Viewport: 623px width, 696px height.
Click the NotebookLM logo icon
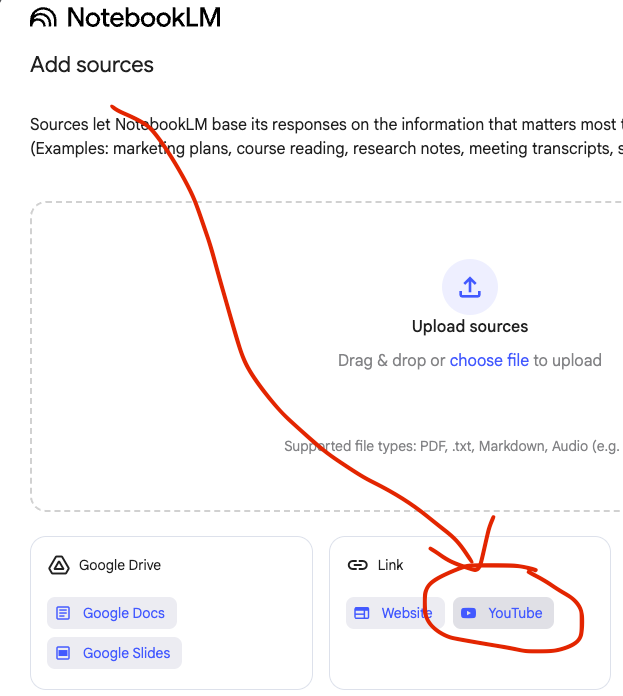(x=43, y=18)
